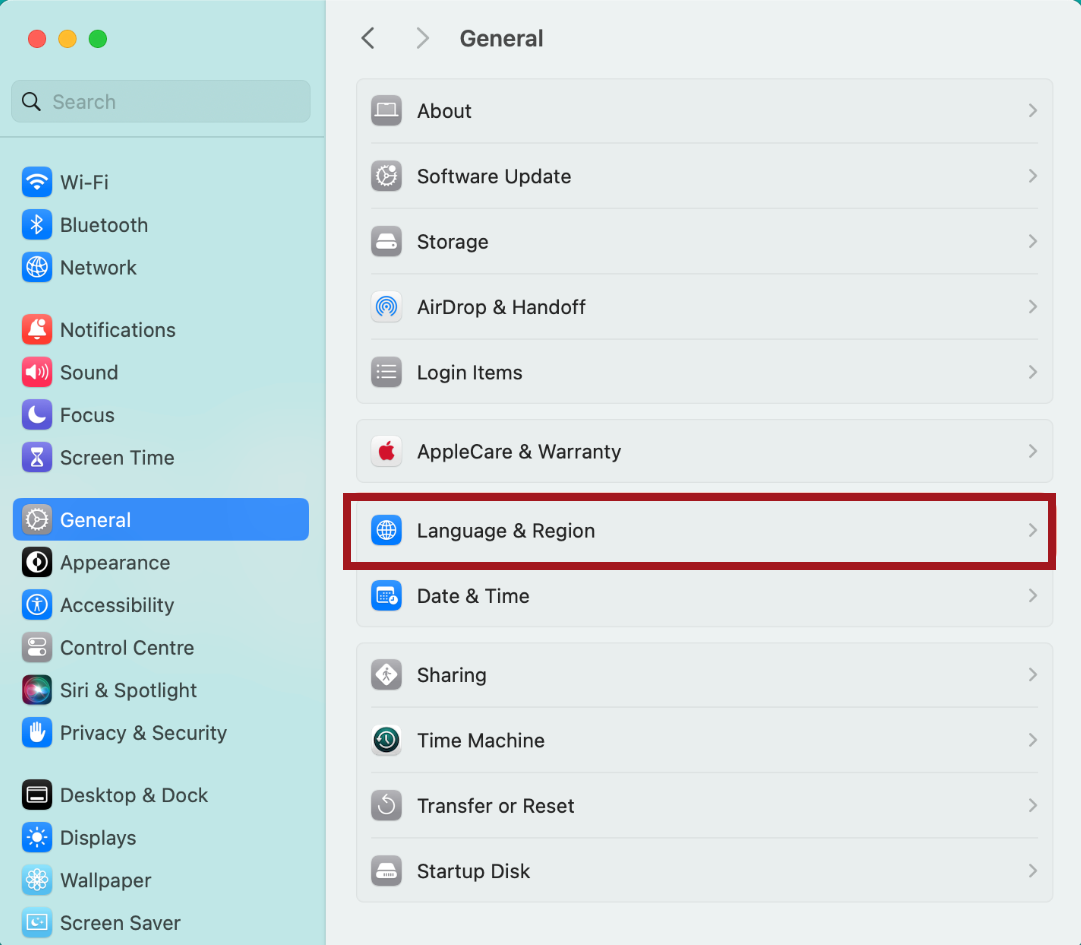This screenshot has height=945, width=1081.
Task: Click the Date & Time calendar icon
Action: (x=386, y=596)
